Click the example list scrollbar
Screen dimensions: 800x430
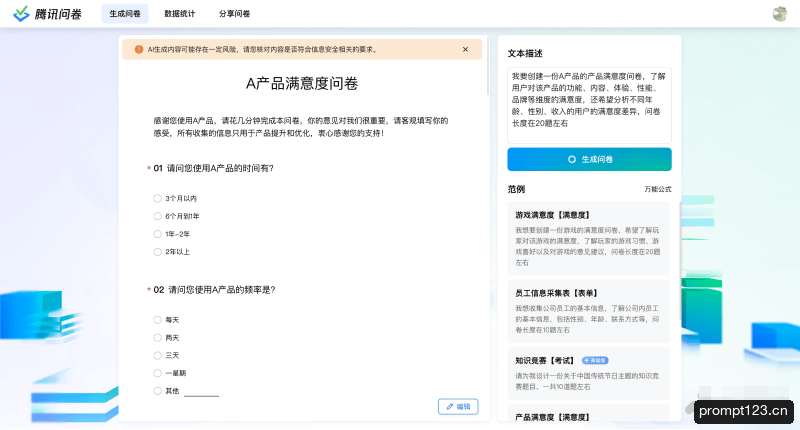(680, 260)
